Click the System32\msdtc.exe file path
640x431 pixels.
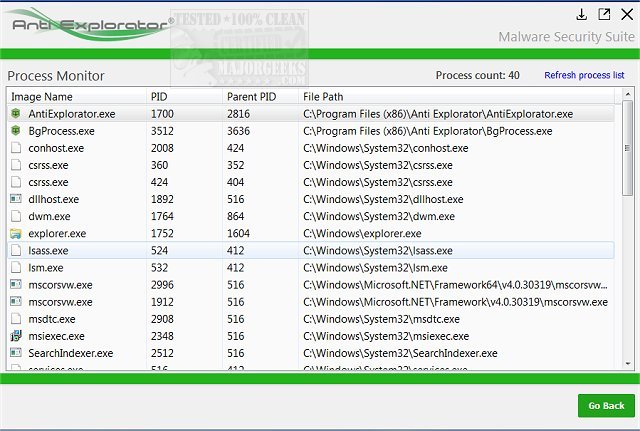[x=381, y=319]
